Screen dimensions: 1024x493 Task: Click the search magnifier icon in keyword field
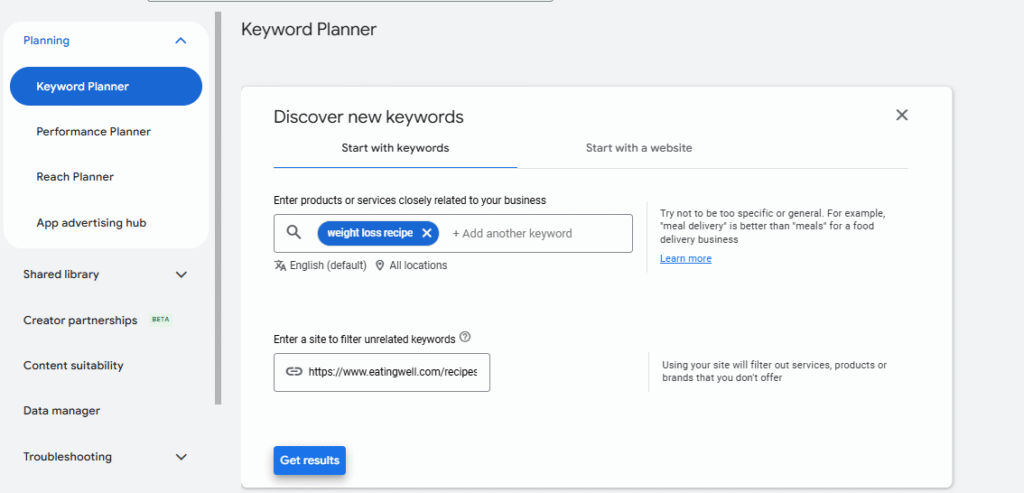pos(294,233)
